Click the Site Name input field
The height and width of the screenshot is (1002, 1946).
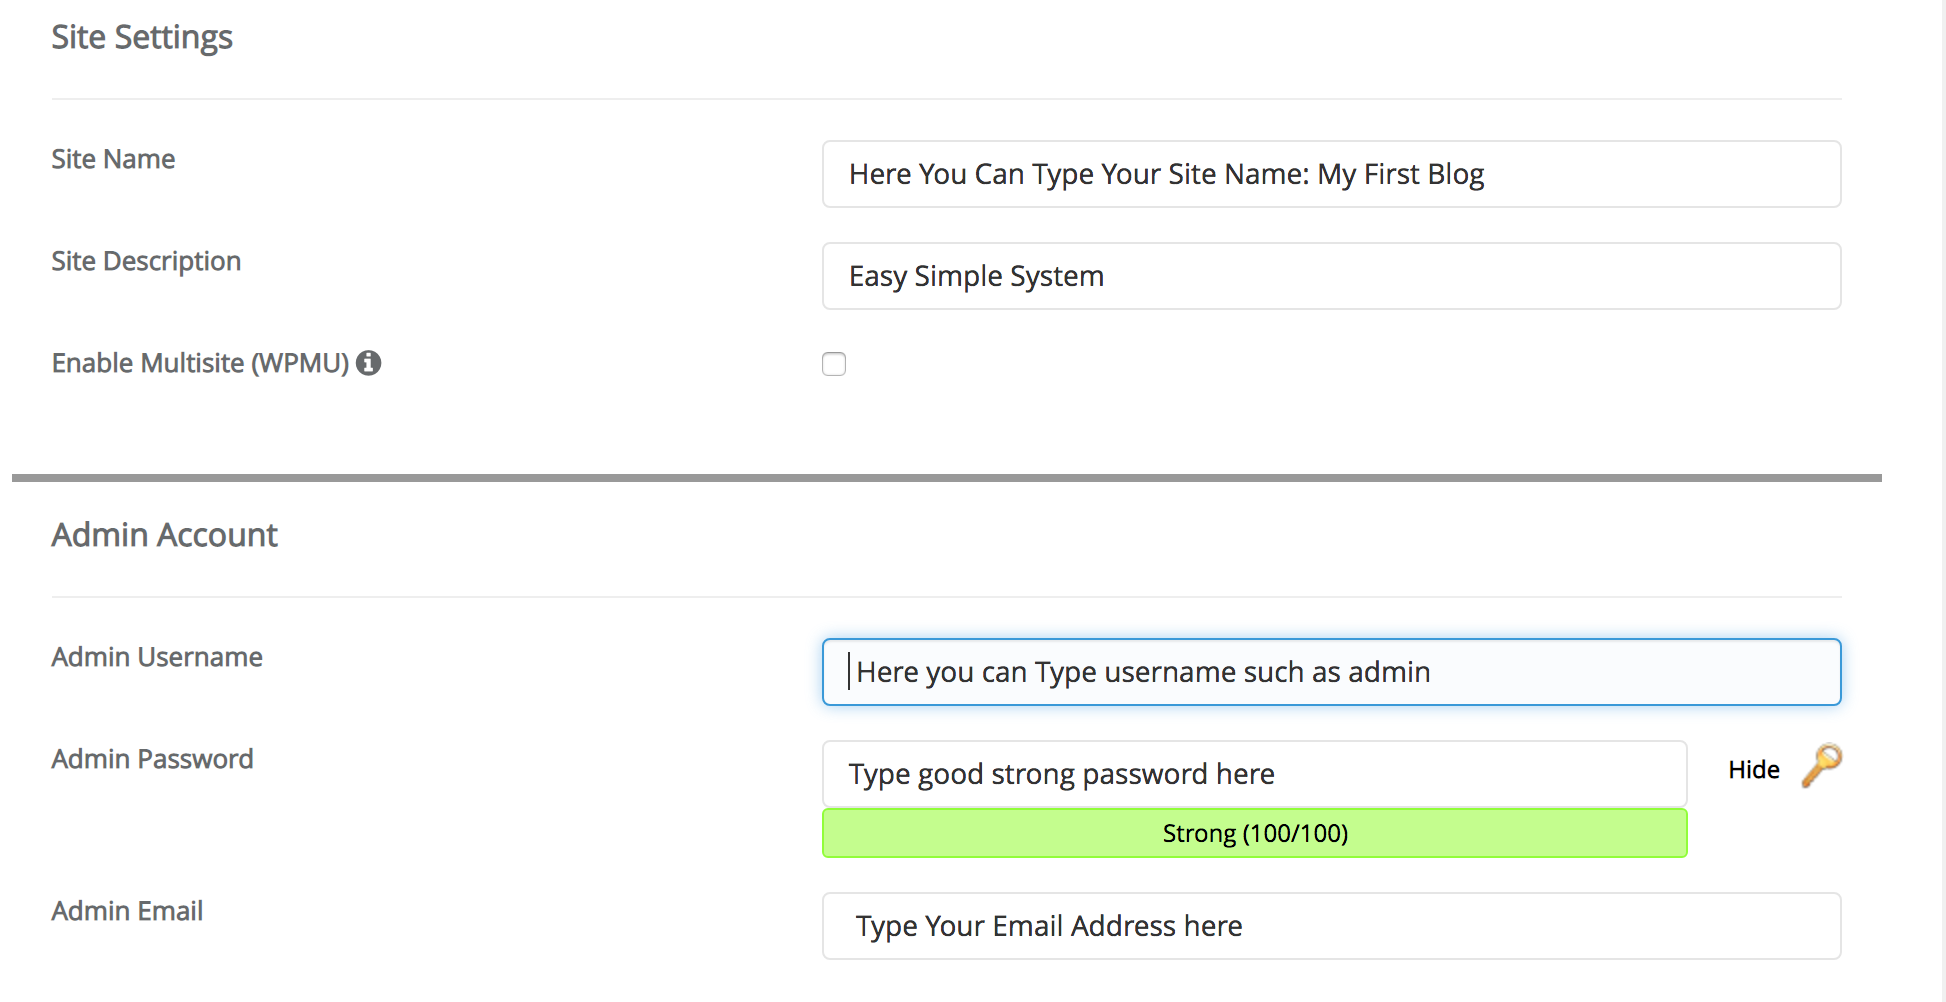[x=1330, y=174]
